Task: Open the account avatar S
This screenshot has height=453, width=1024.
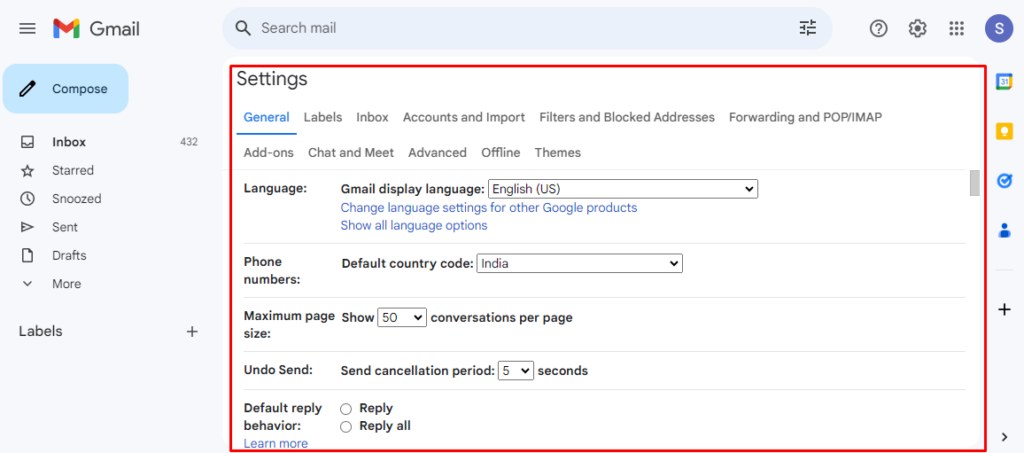Action: 999,28
